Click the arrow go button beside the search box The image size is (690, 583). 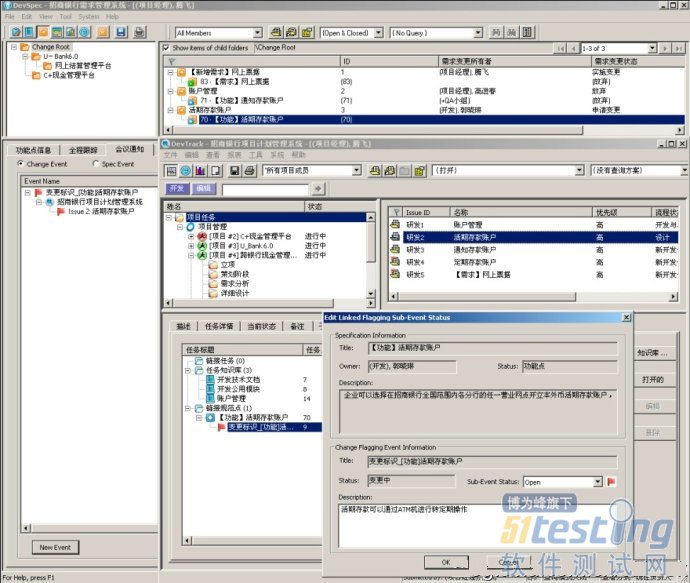point(318,189)
